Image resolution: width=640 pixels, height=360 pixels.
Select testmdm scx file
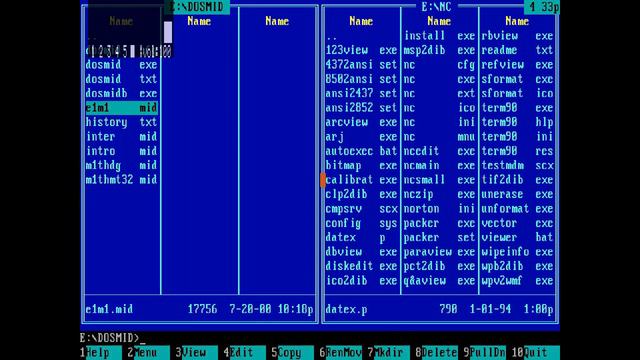pos(518,165)
